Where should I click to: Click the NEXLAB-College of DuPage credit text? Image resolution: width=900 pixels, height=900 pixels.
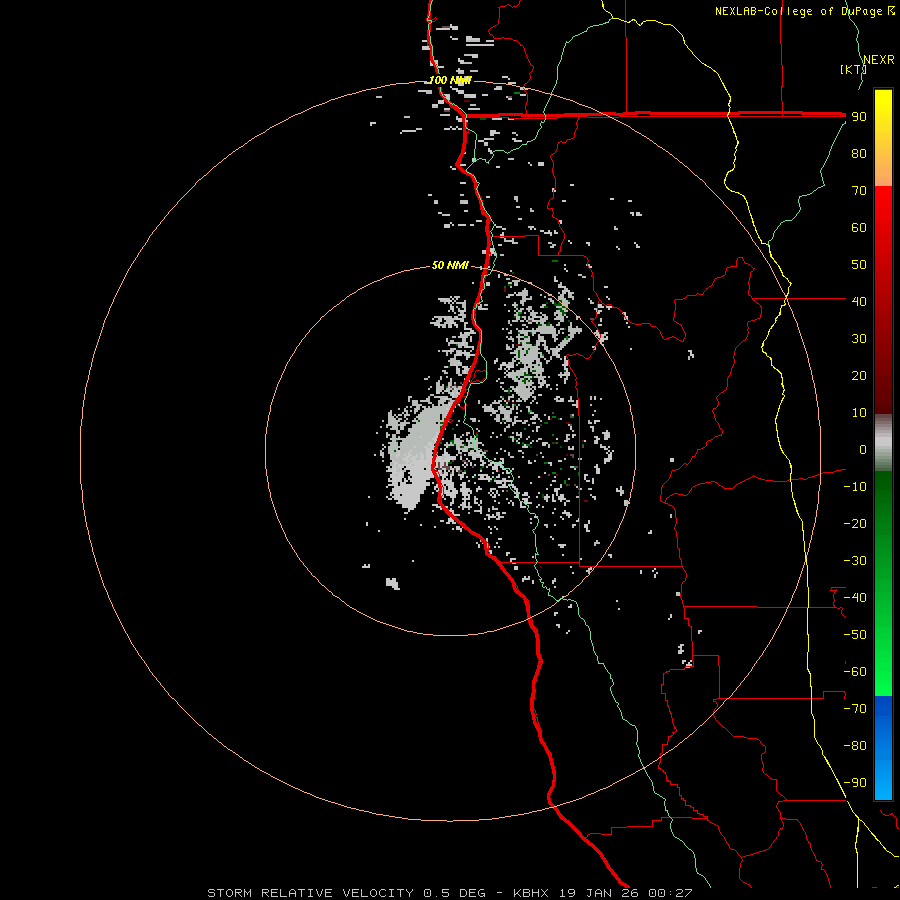[x=804, y=11]
